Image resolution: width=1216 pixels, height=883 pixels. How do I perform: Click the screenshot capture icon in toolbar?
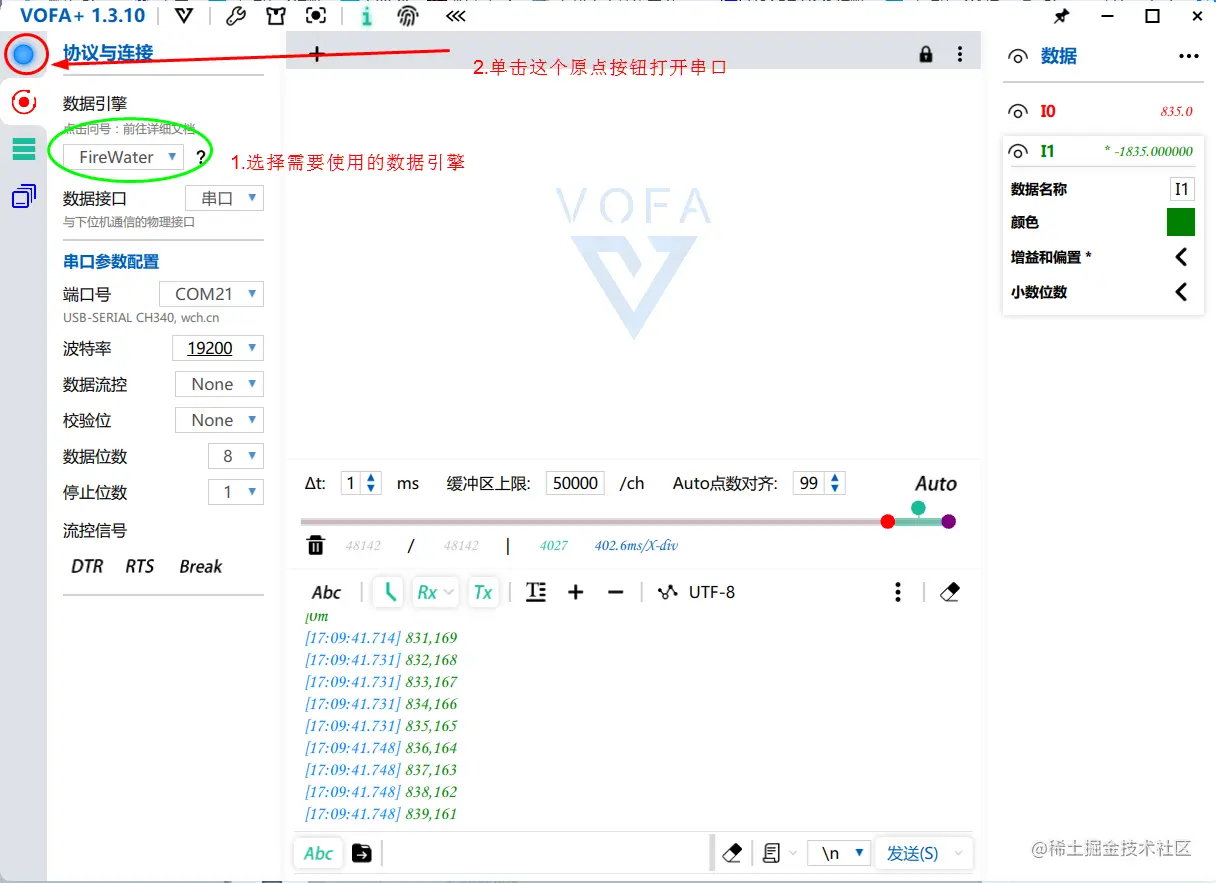316,16
